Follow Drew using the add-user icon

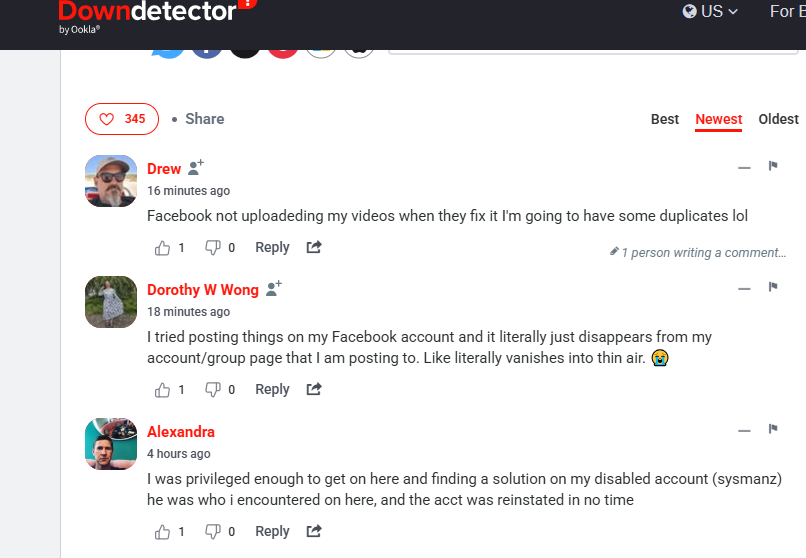point(196,168)
